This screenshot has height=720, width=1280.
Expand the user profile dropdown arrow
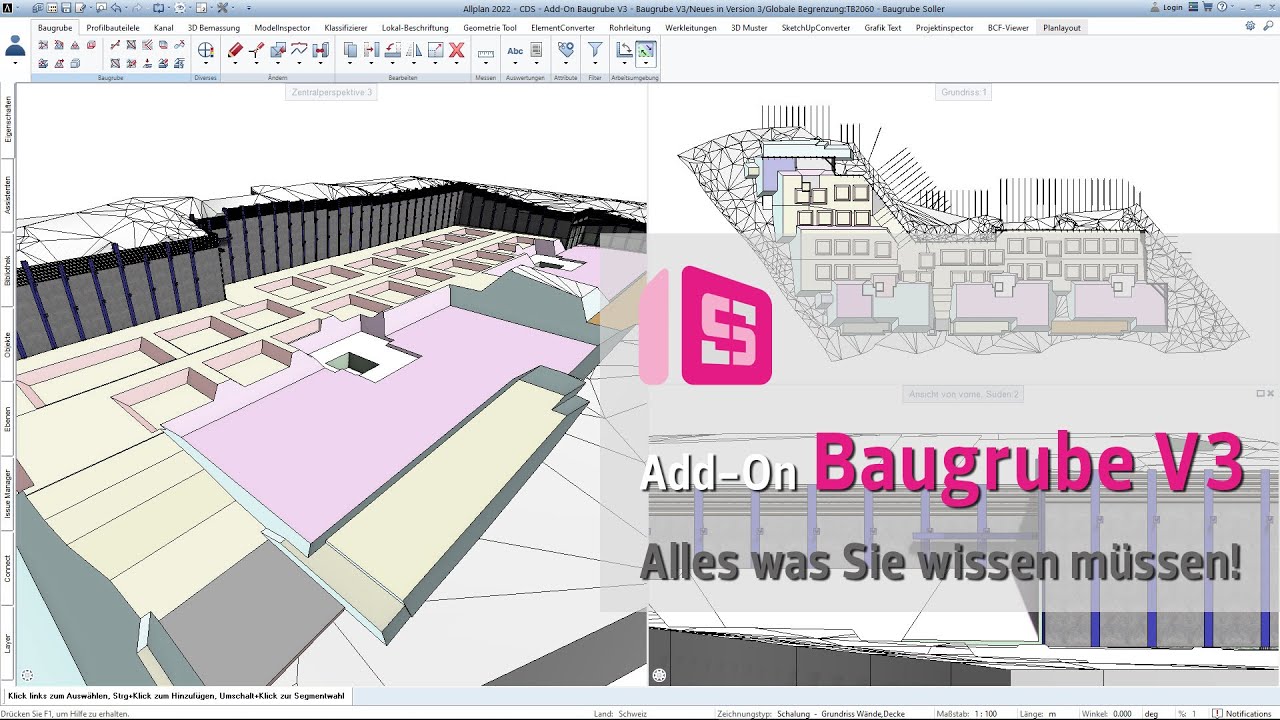point(16,63)
